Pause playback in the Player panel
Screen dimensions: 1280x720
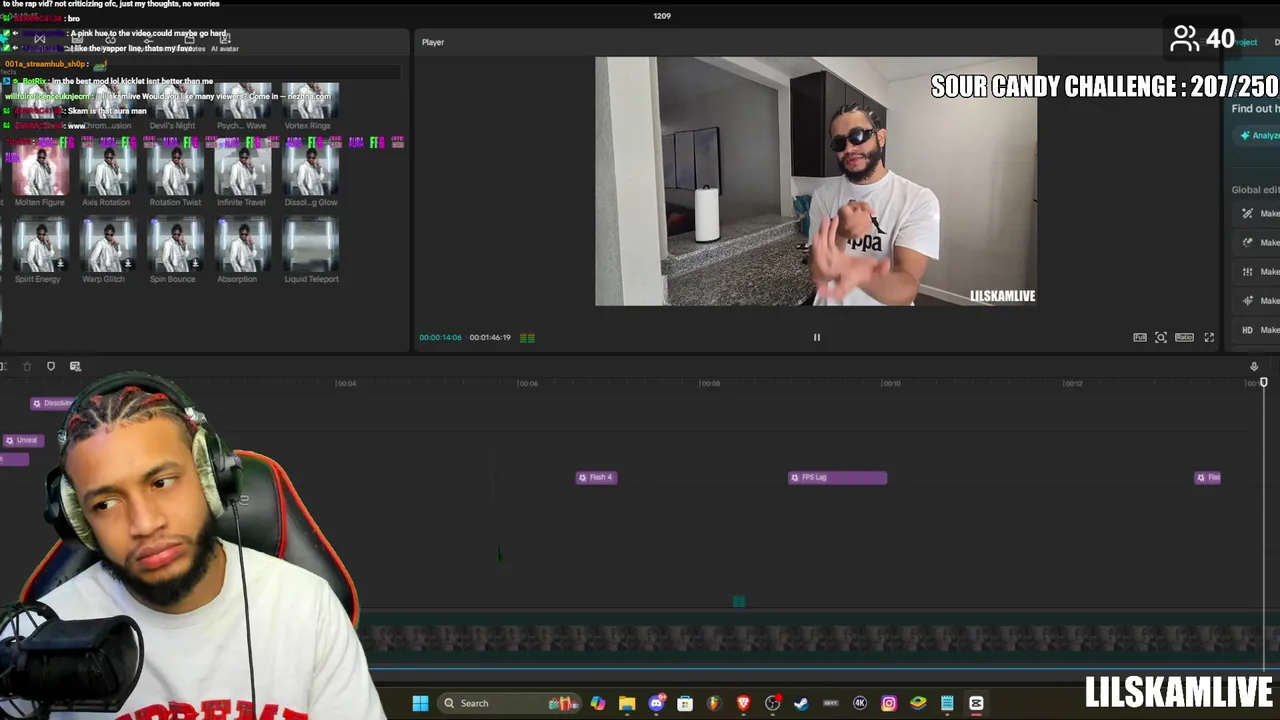816,337
